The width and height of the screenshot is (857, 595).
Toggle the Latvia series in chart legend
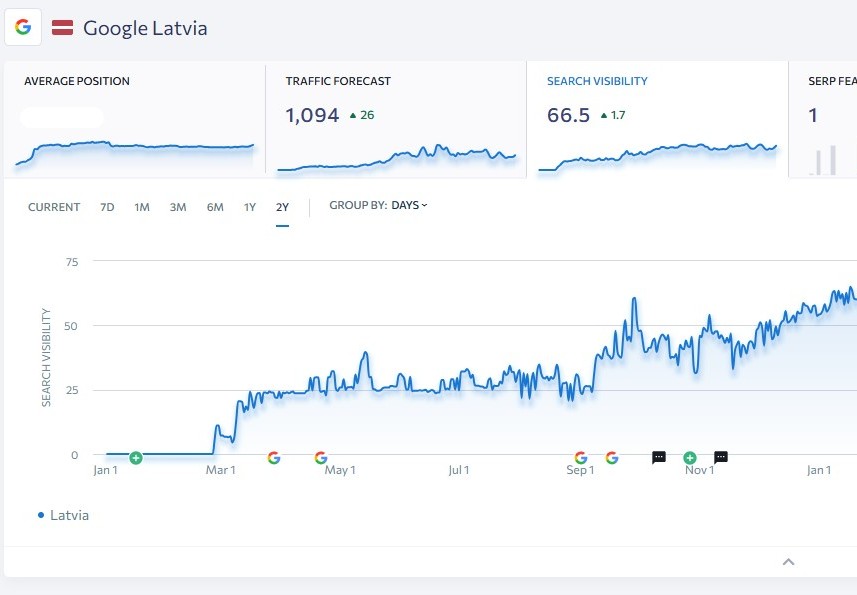click(x=63, y=515)
